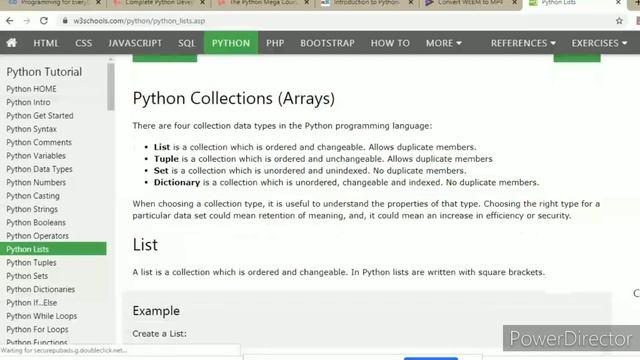Open Python For Loops in the sidebar
The image size is (640, 360).
(37, 329)
